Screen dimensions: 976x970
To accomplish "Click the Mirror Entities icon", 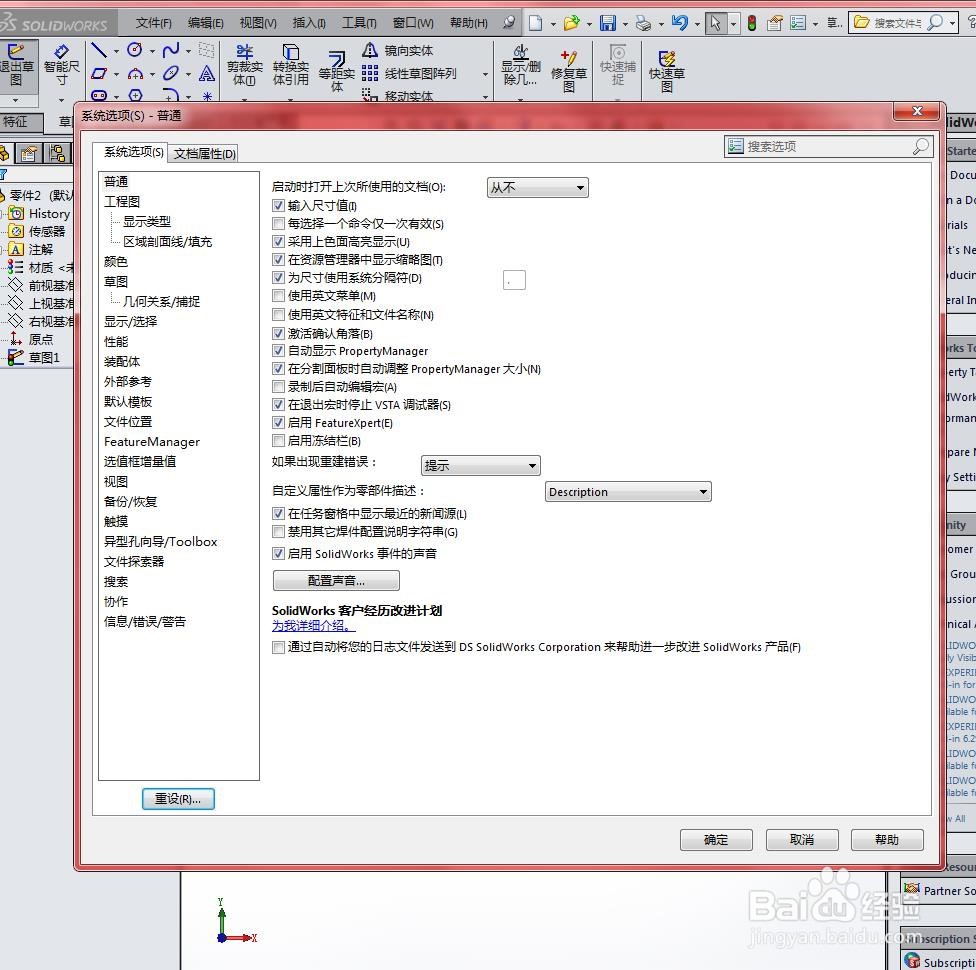I will pos(370,50).
